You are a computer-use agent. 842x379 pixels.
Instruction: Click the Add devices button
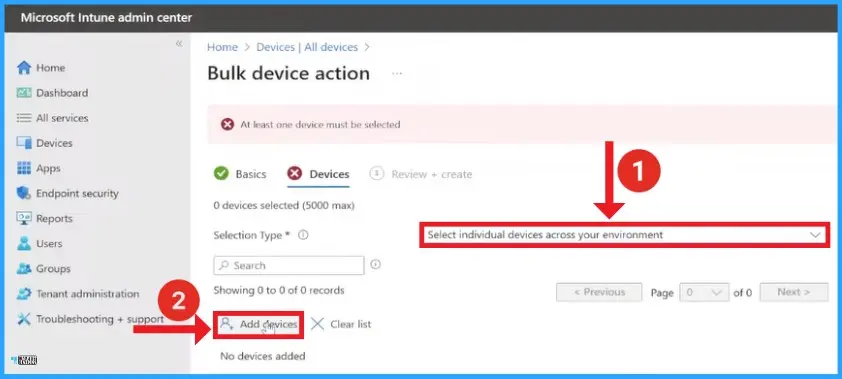coord(258,324)
